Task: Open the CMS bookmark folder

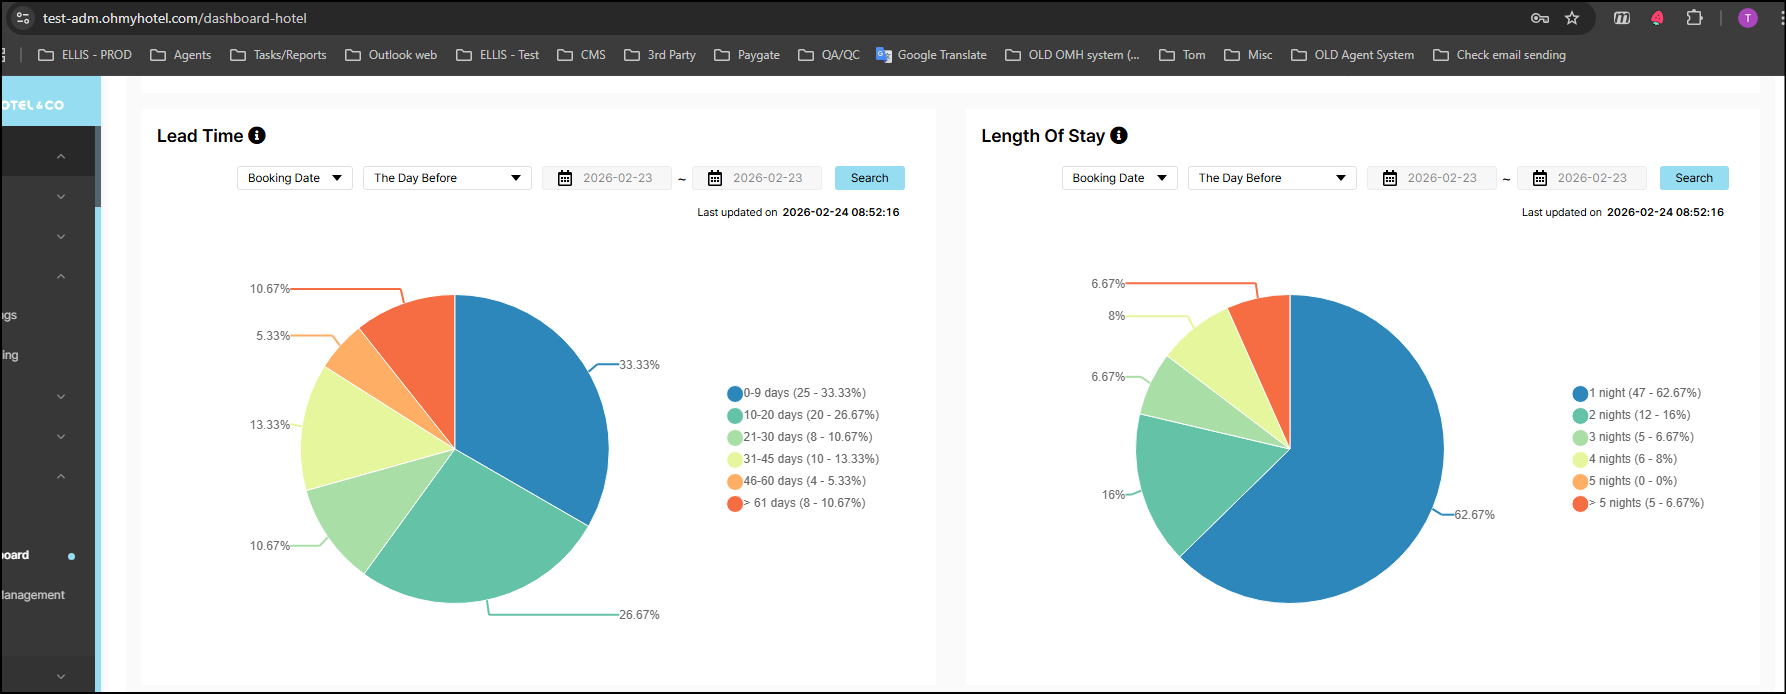Action: tap(581, 55)
